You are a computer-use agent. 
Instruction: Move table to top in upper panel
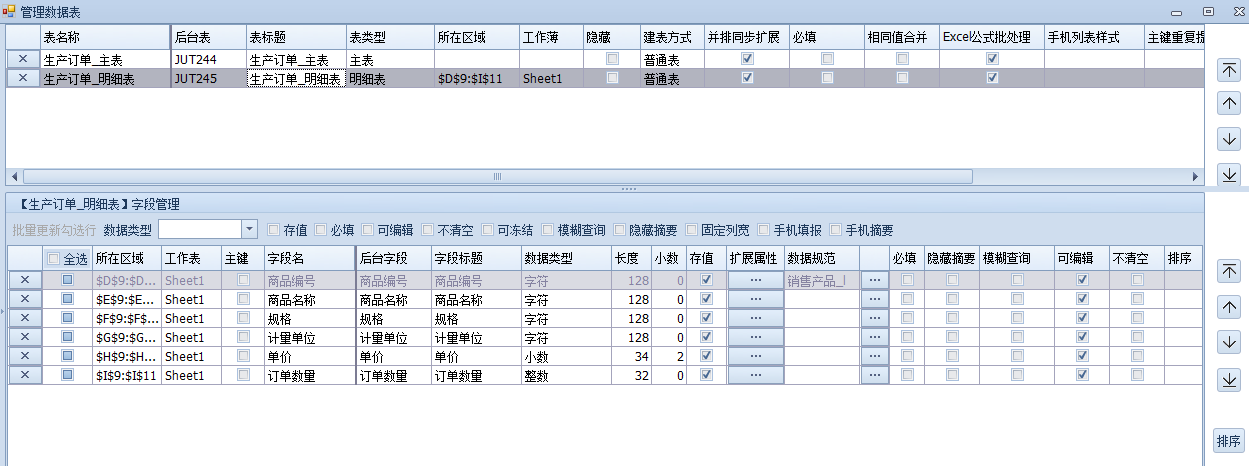coord(1230,70)
